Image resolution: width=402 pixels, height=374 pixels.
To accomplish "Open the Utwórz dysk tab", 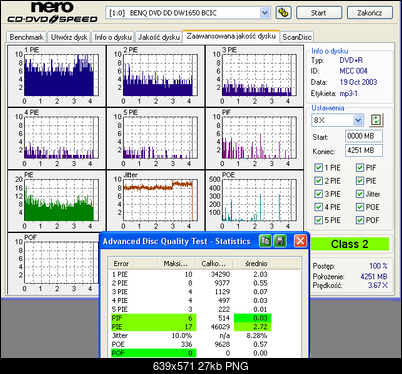I will point(69,37).
